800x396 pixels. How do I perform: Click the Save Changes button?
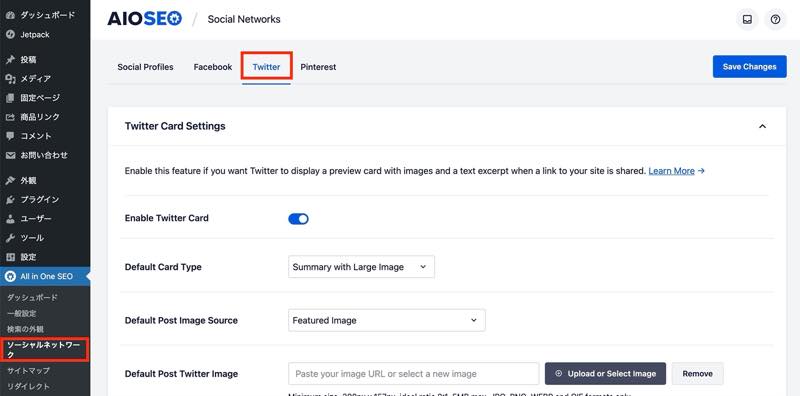(x=749, y=66)
